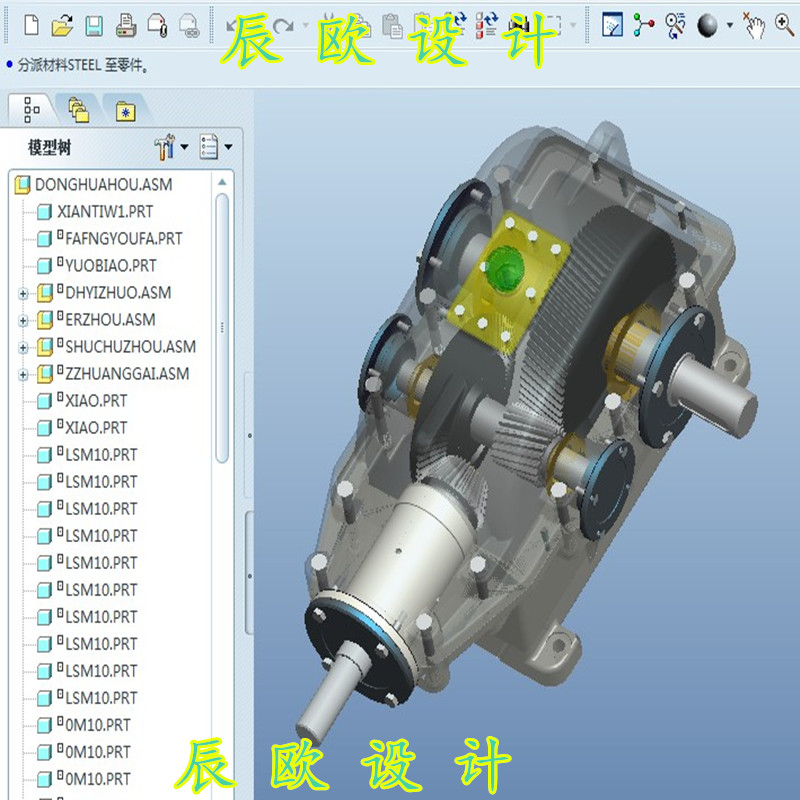Expand the ZZHUANGGAI.ASM subassembly
Viewport: 800px width, 800px height.
[x=23, y=374]
